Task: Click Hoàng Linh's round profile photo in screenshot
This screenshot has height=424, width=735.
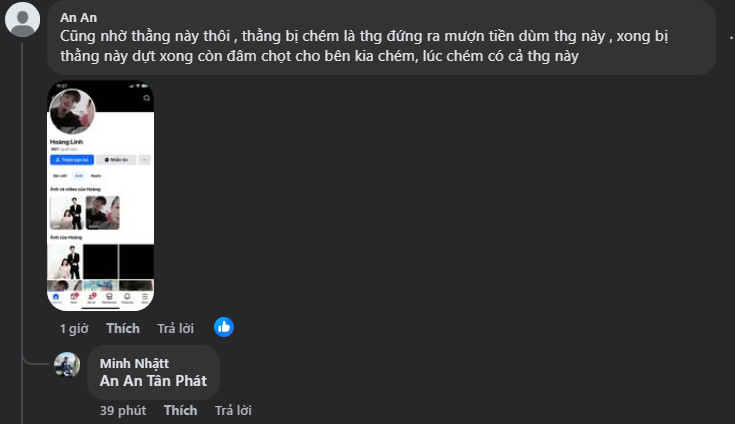Action: [72, 113]
